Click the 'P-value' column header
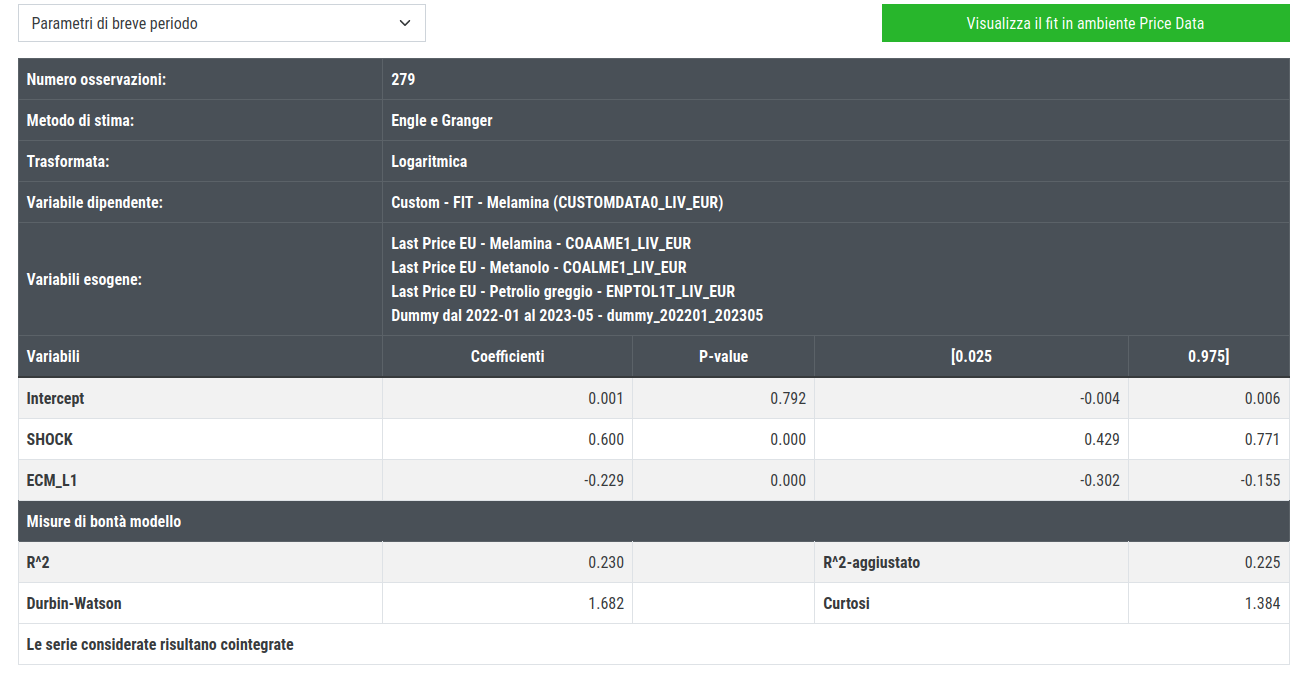 [x=723, y=356]
